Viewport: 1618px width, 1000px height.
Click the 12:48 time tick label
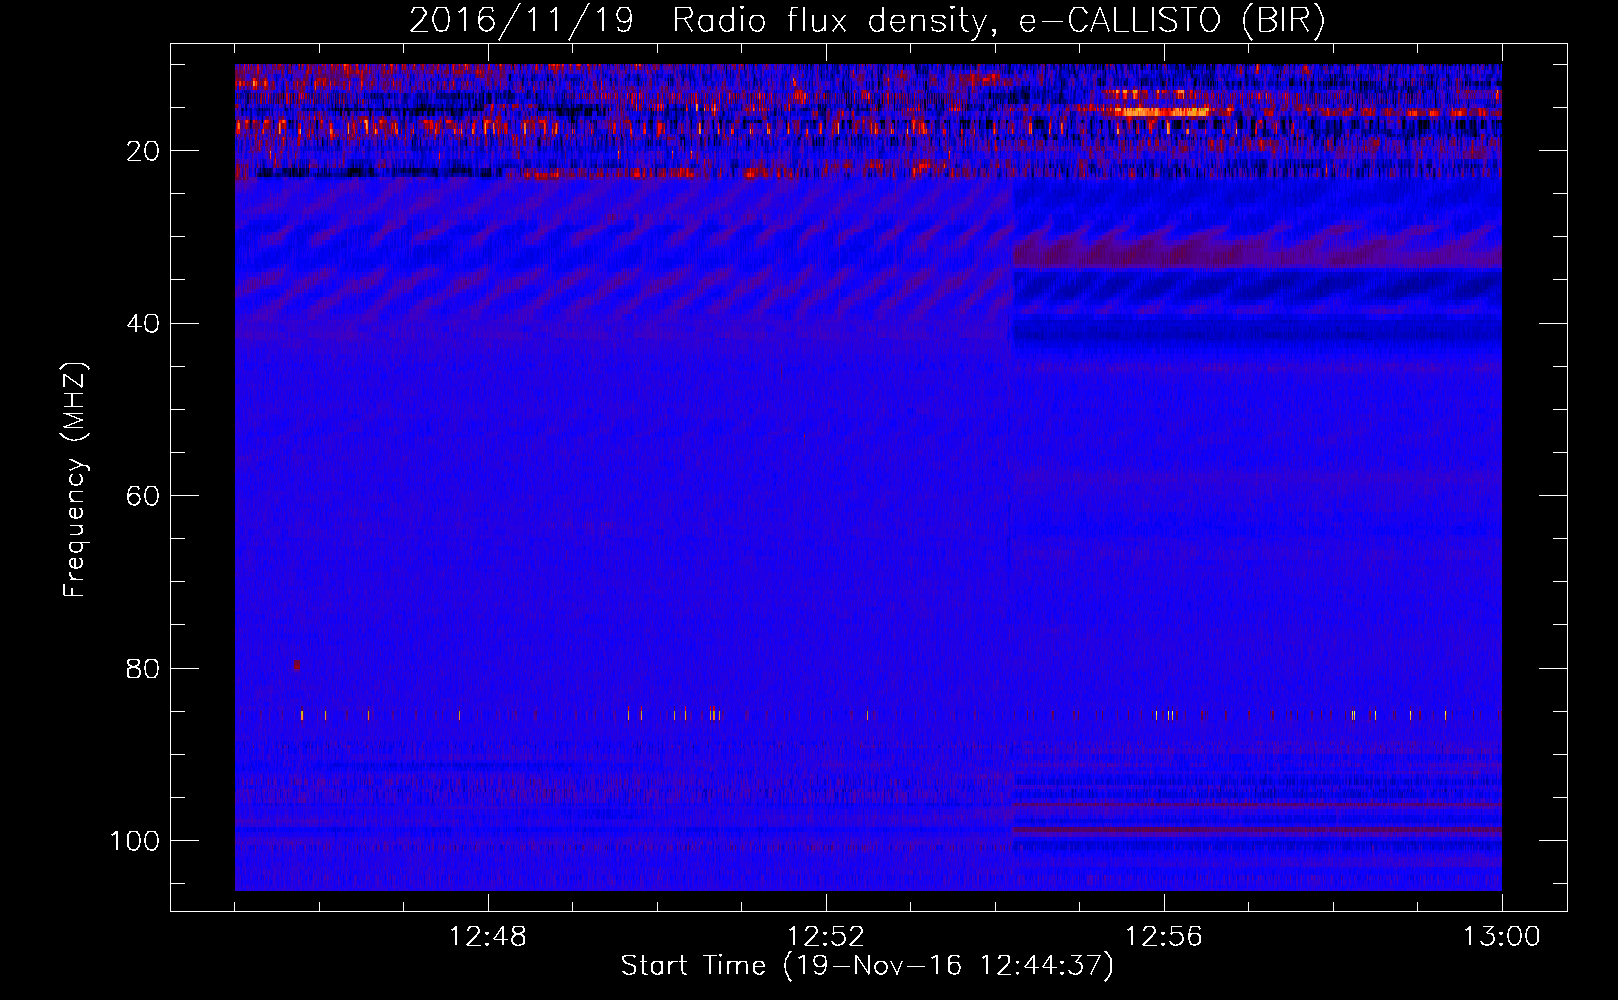[488, 937]
